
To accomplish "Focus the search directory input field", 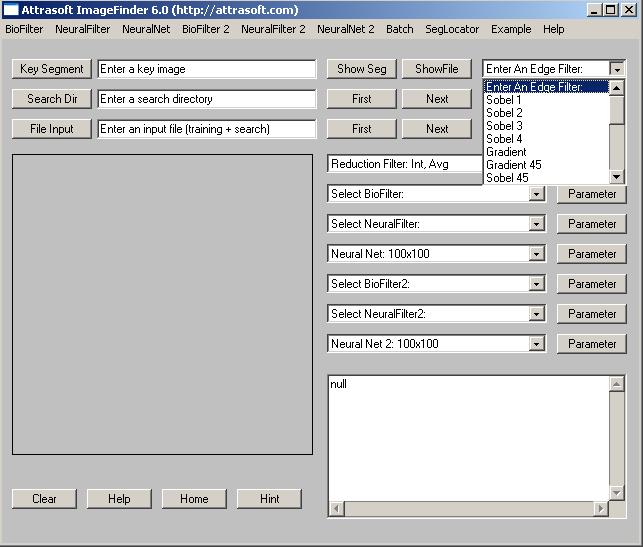I will (206, 99).
